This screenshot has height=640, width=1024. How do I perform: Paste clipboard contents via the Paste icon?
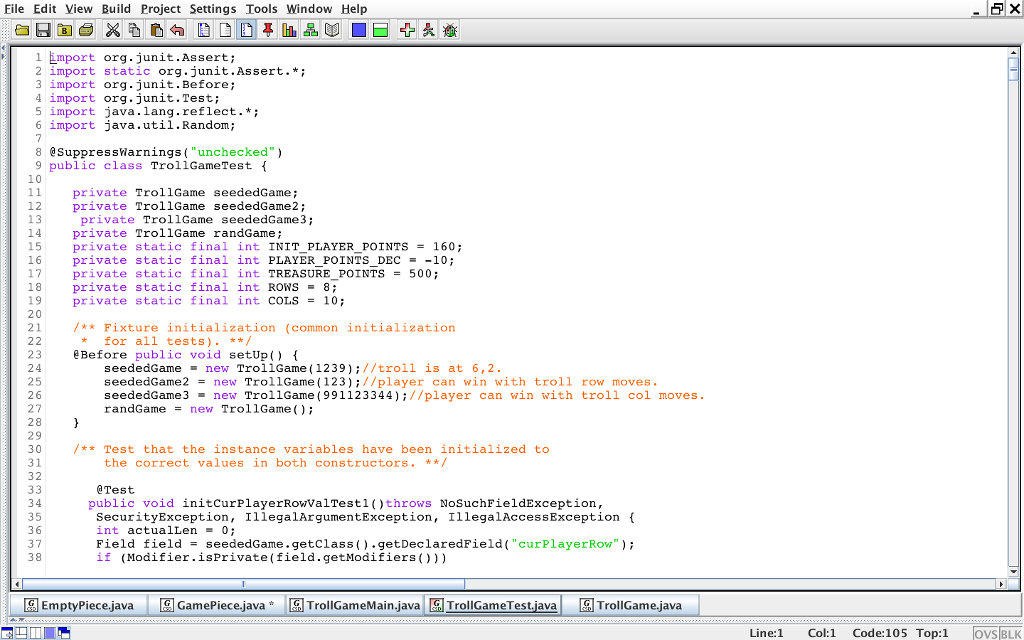coord(155,30)
